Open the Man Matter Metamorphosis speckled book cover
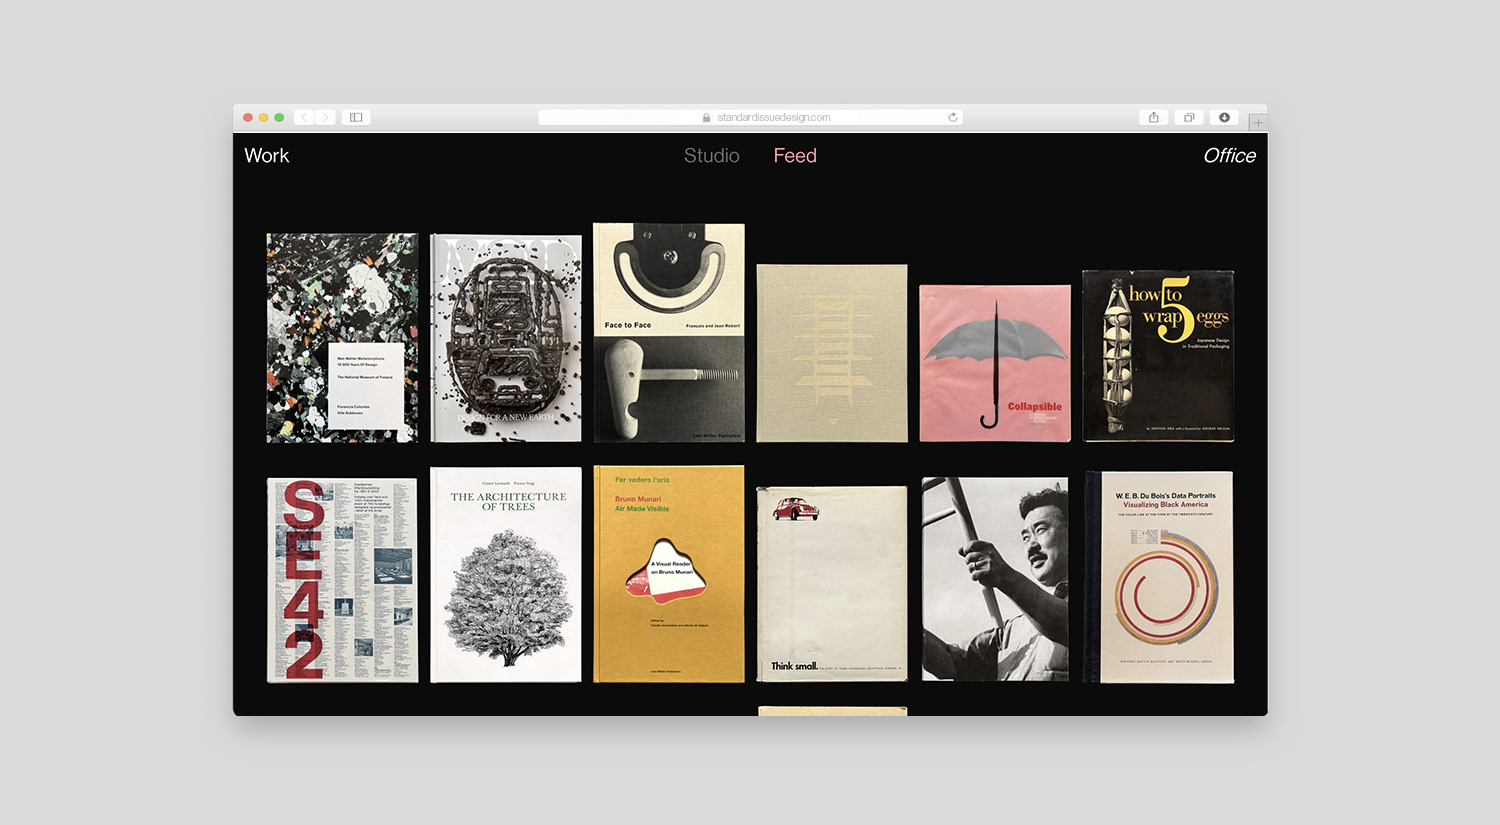This screenshot has width=1500, height=825. click(342, 338)
